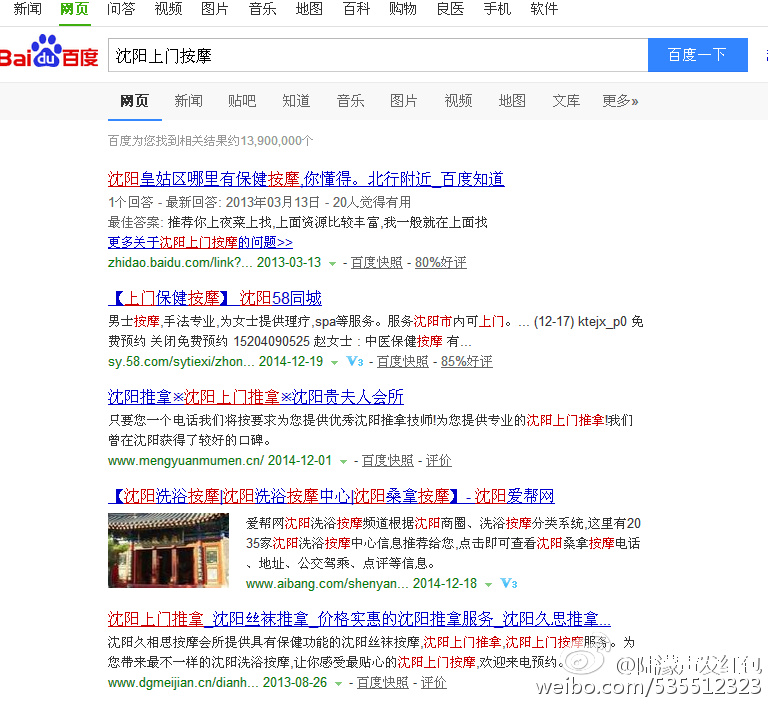This screenshot has height=704, width=768.
Task: Open the 爱帮网 result thumbnail image
Action: [168, 551]
